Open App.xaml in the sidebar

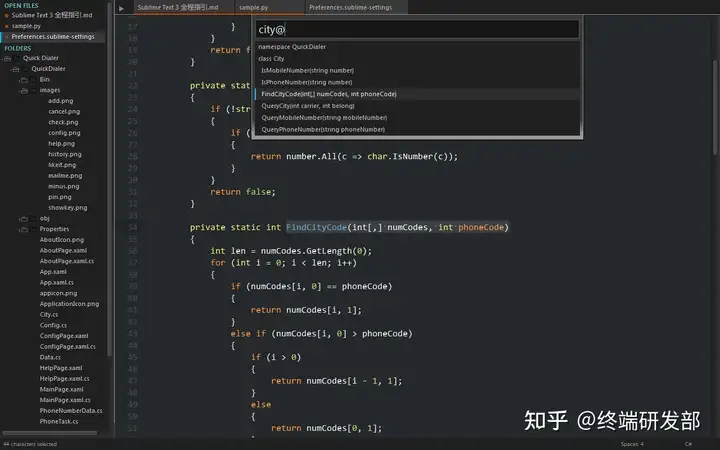(x=53, y=272)
